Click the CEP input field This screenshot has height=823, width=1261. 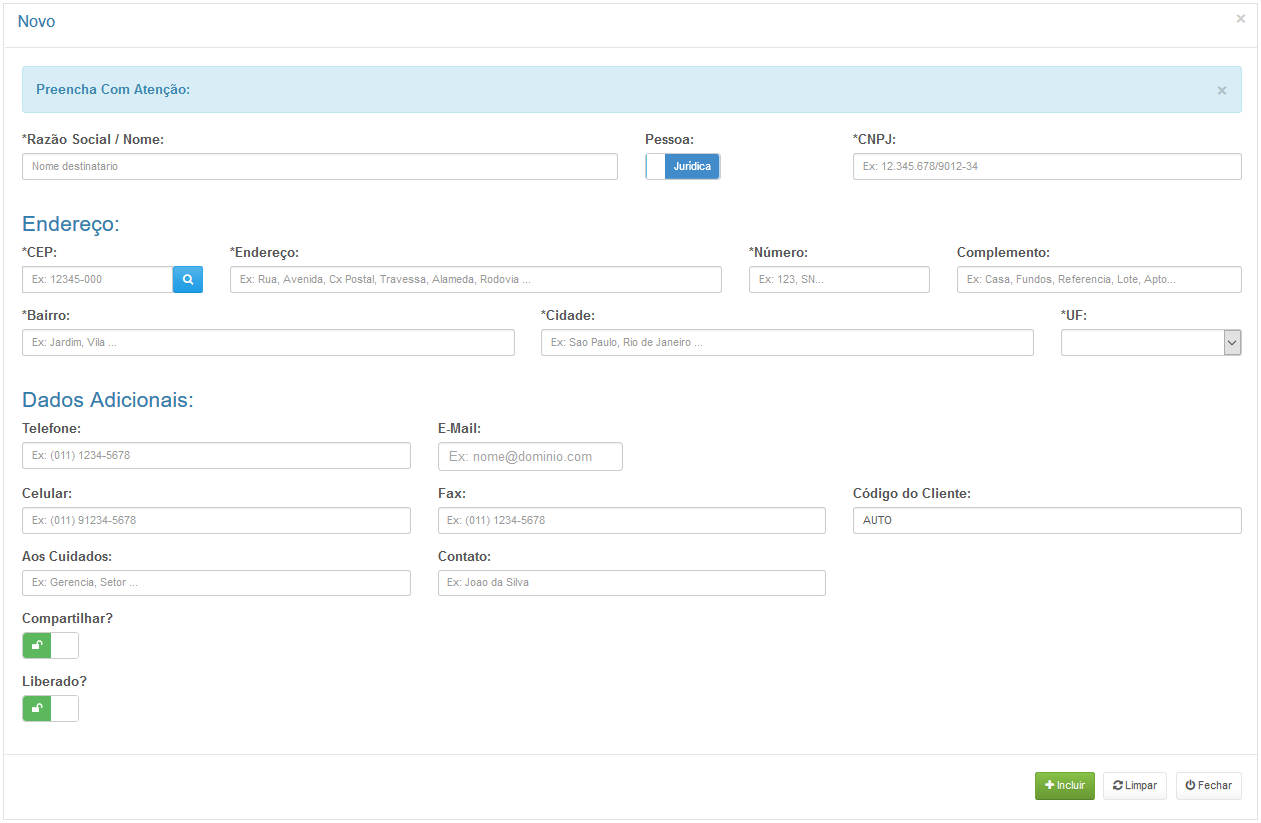pyautogui.click(x=97, y=280)
